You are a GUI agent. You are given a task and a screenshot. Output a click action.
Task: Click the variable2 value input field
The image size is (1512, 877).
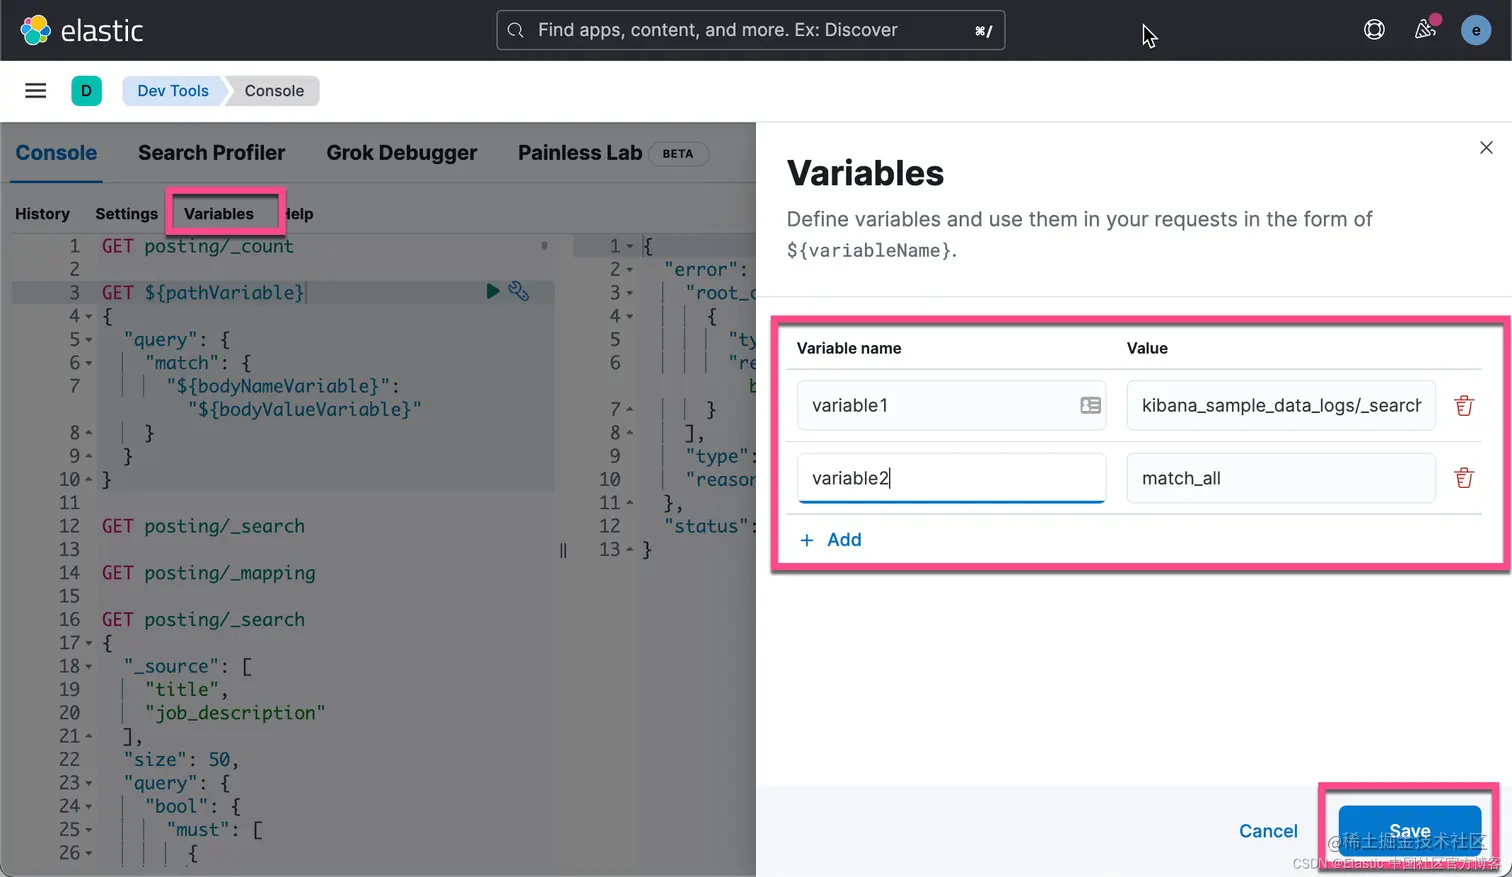point(1280,478)
